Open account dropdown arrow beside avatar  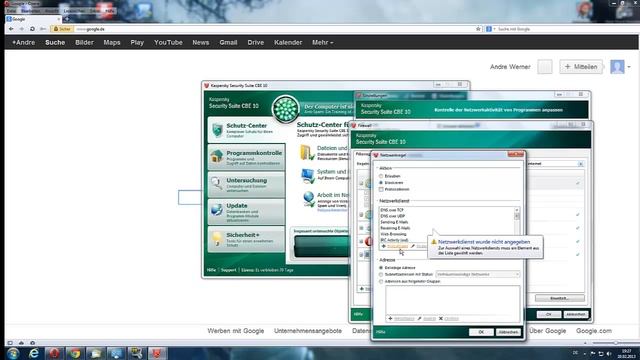[x=629, y=67]
